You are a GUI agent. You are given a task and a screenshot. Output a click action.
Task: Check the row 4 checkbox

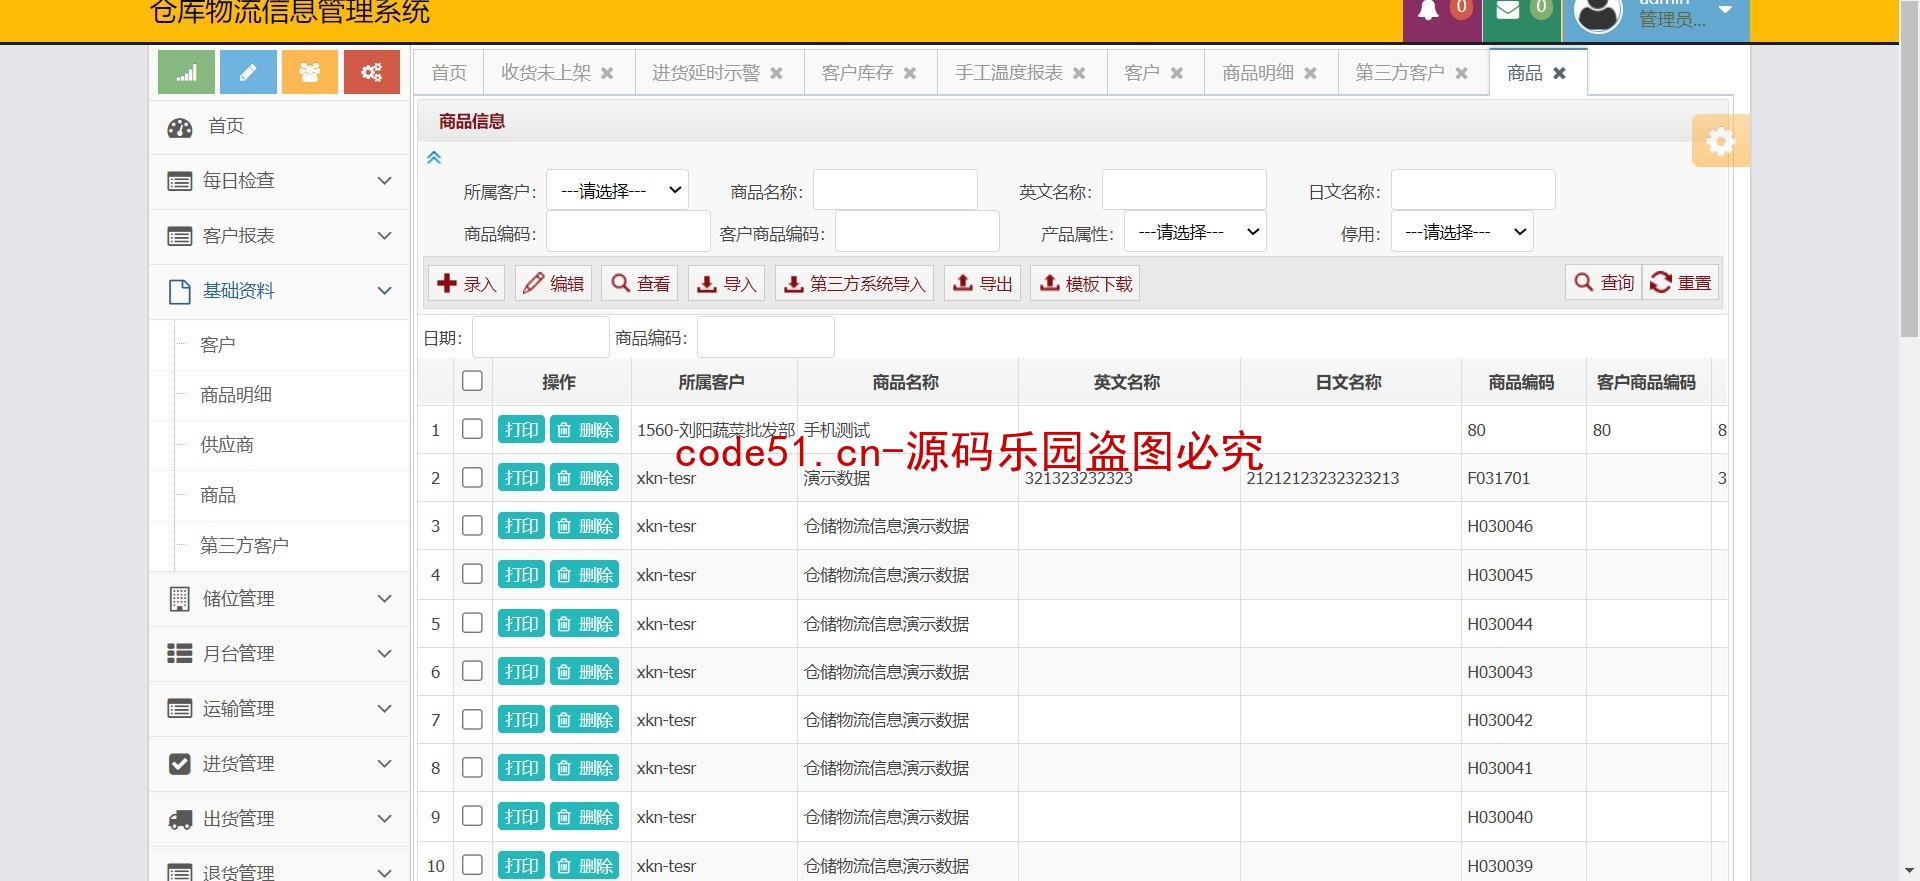(473, 573)
